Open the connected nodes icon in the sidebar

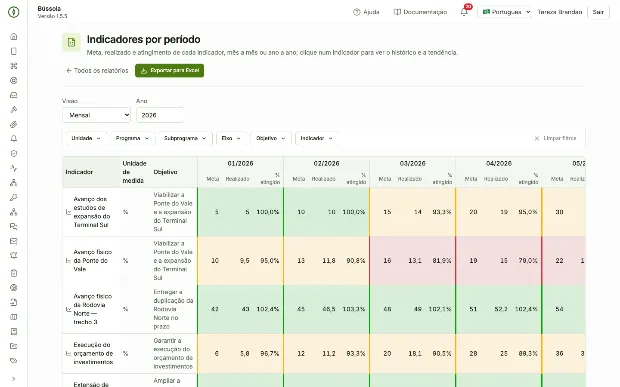(x=13, y=212)
